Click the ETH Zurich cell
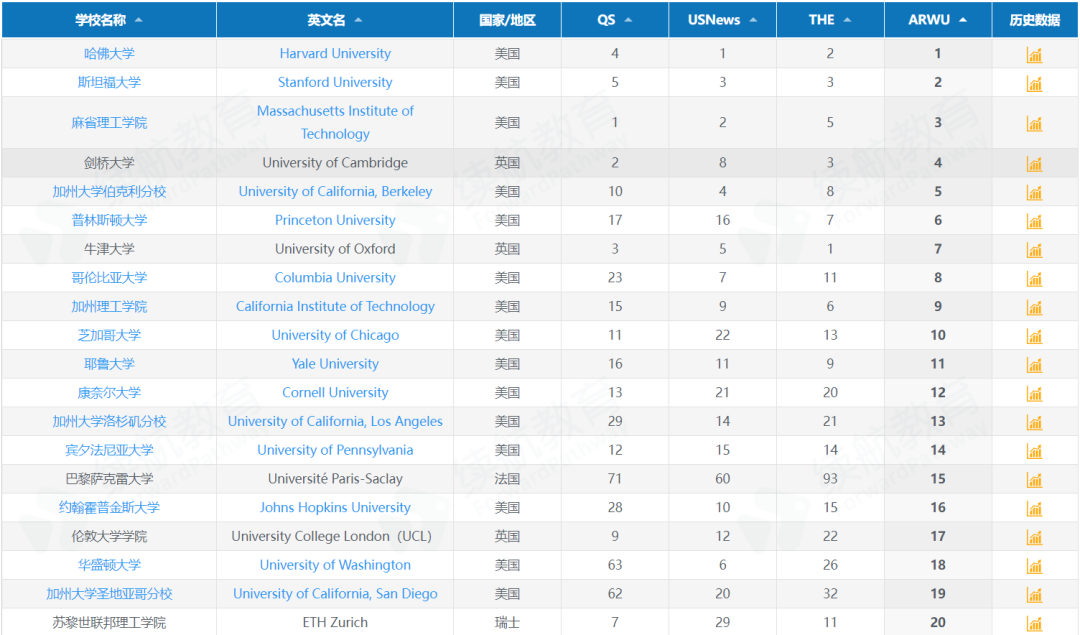Viewport: 1080px width, 635px height. [x=335, y=623]
